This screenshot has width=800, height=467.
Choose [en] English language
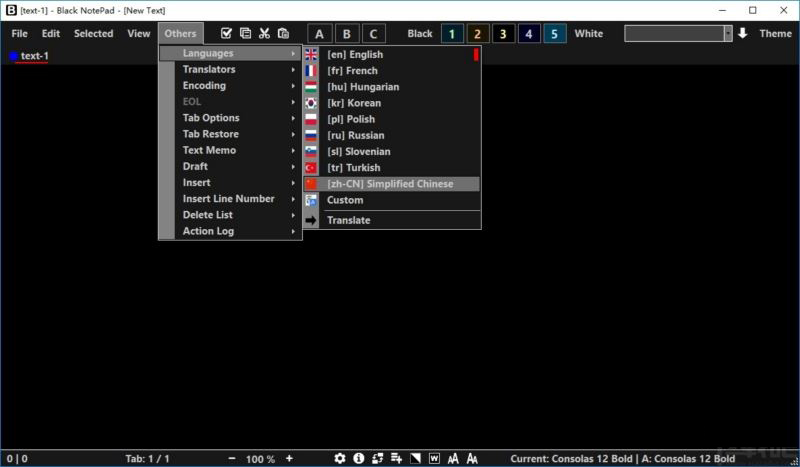point(392,55)
